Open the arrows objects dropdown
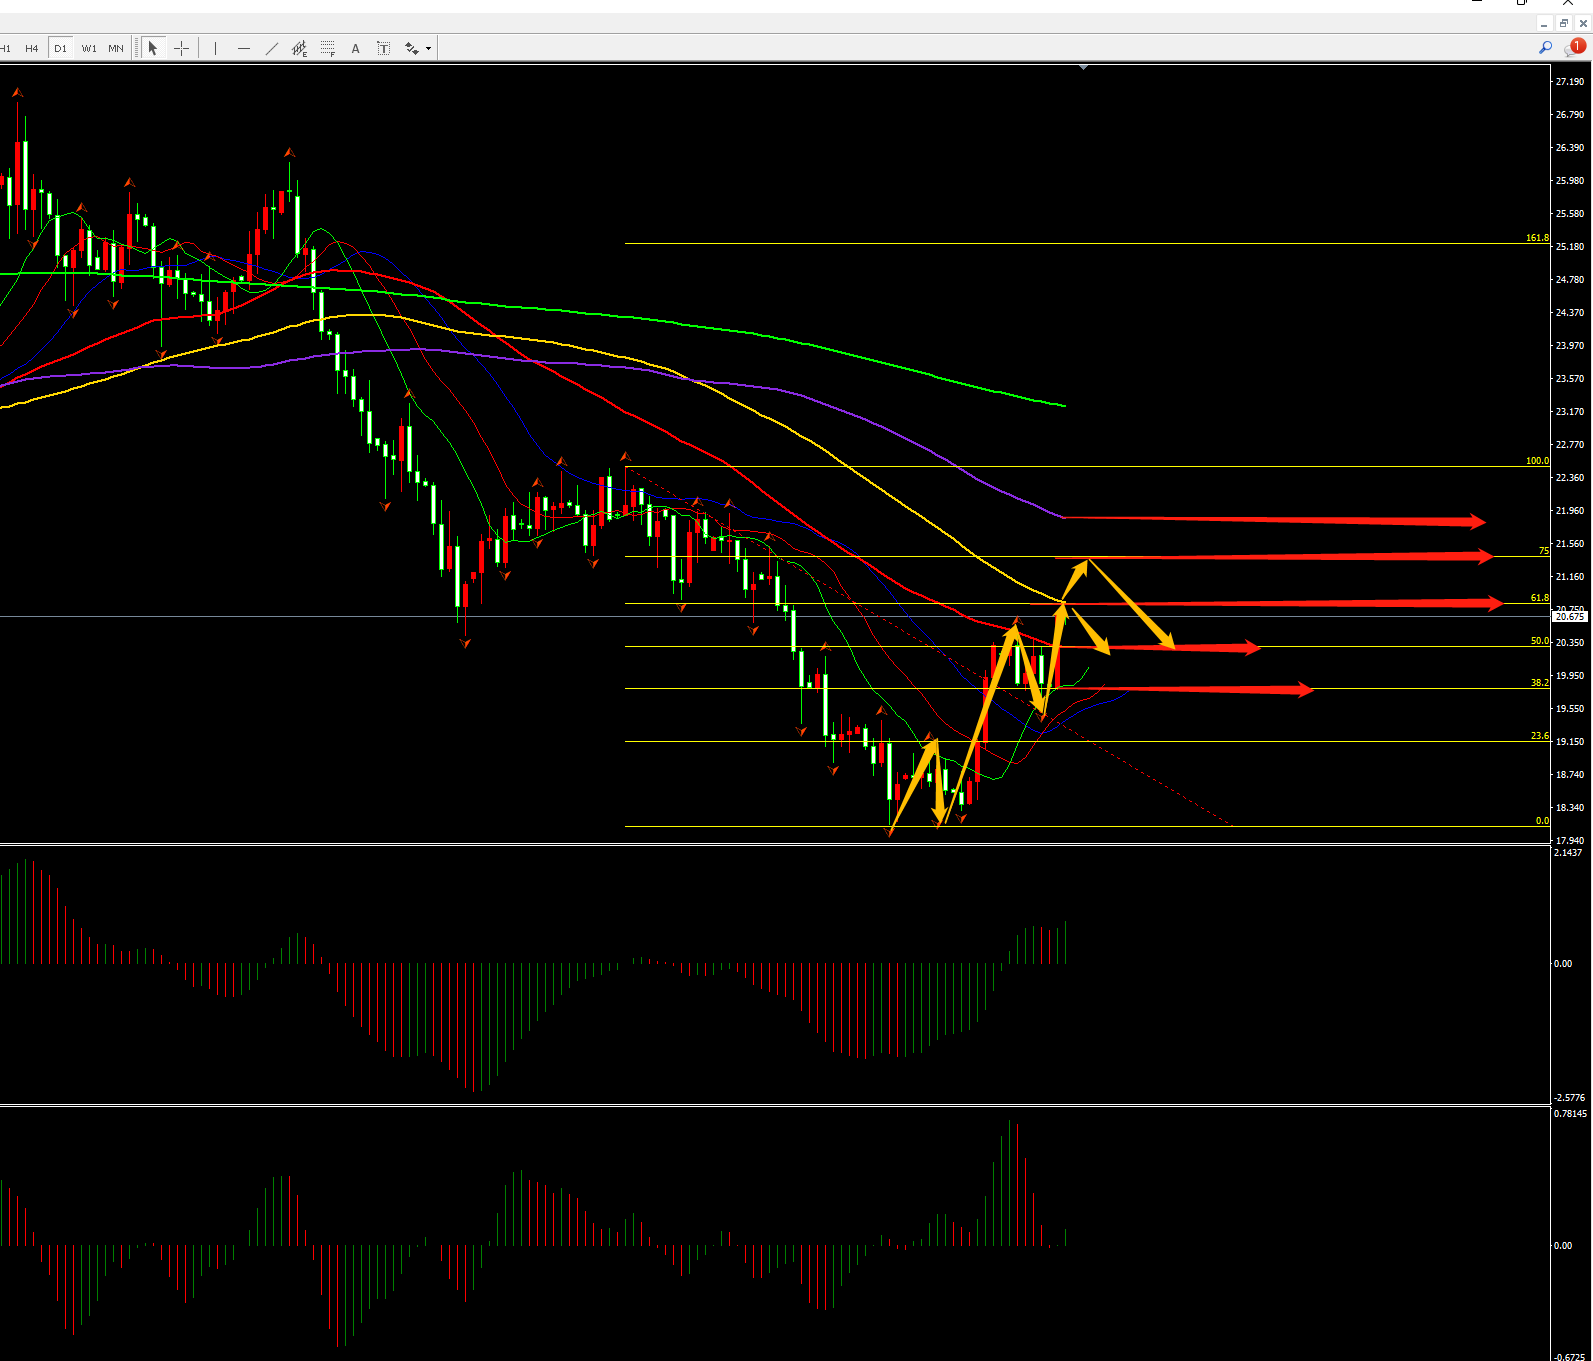 coord(428,48)
